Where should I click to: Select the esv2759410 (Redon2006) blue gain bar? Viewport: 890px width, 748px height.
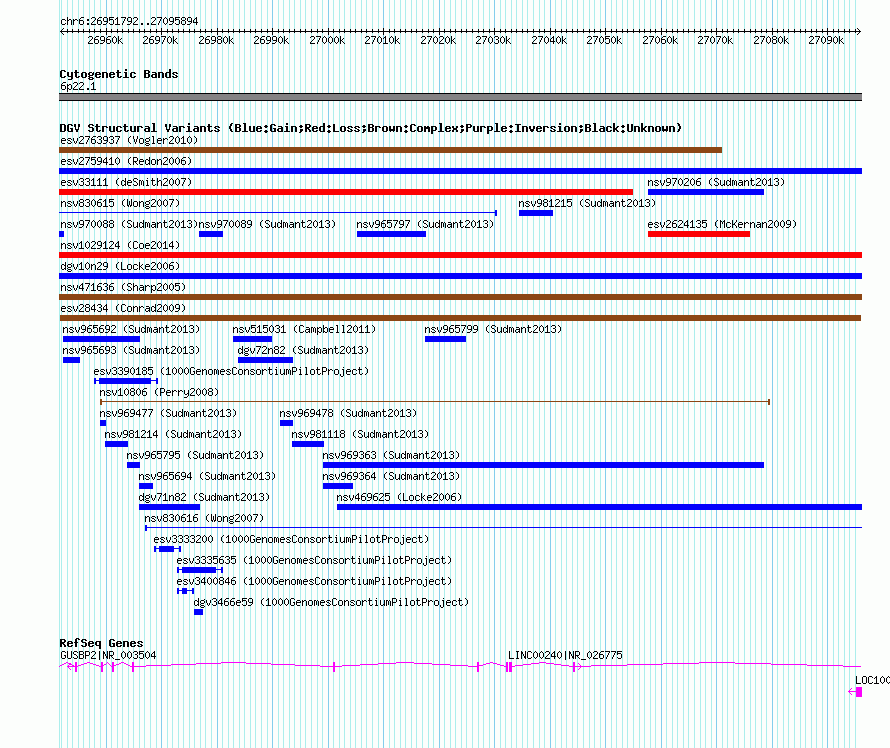[460, 171]
